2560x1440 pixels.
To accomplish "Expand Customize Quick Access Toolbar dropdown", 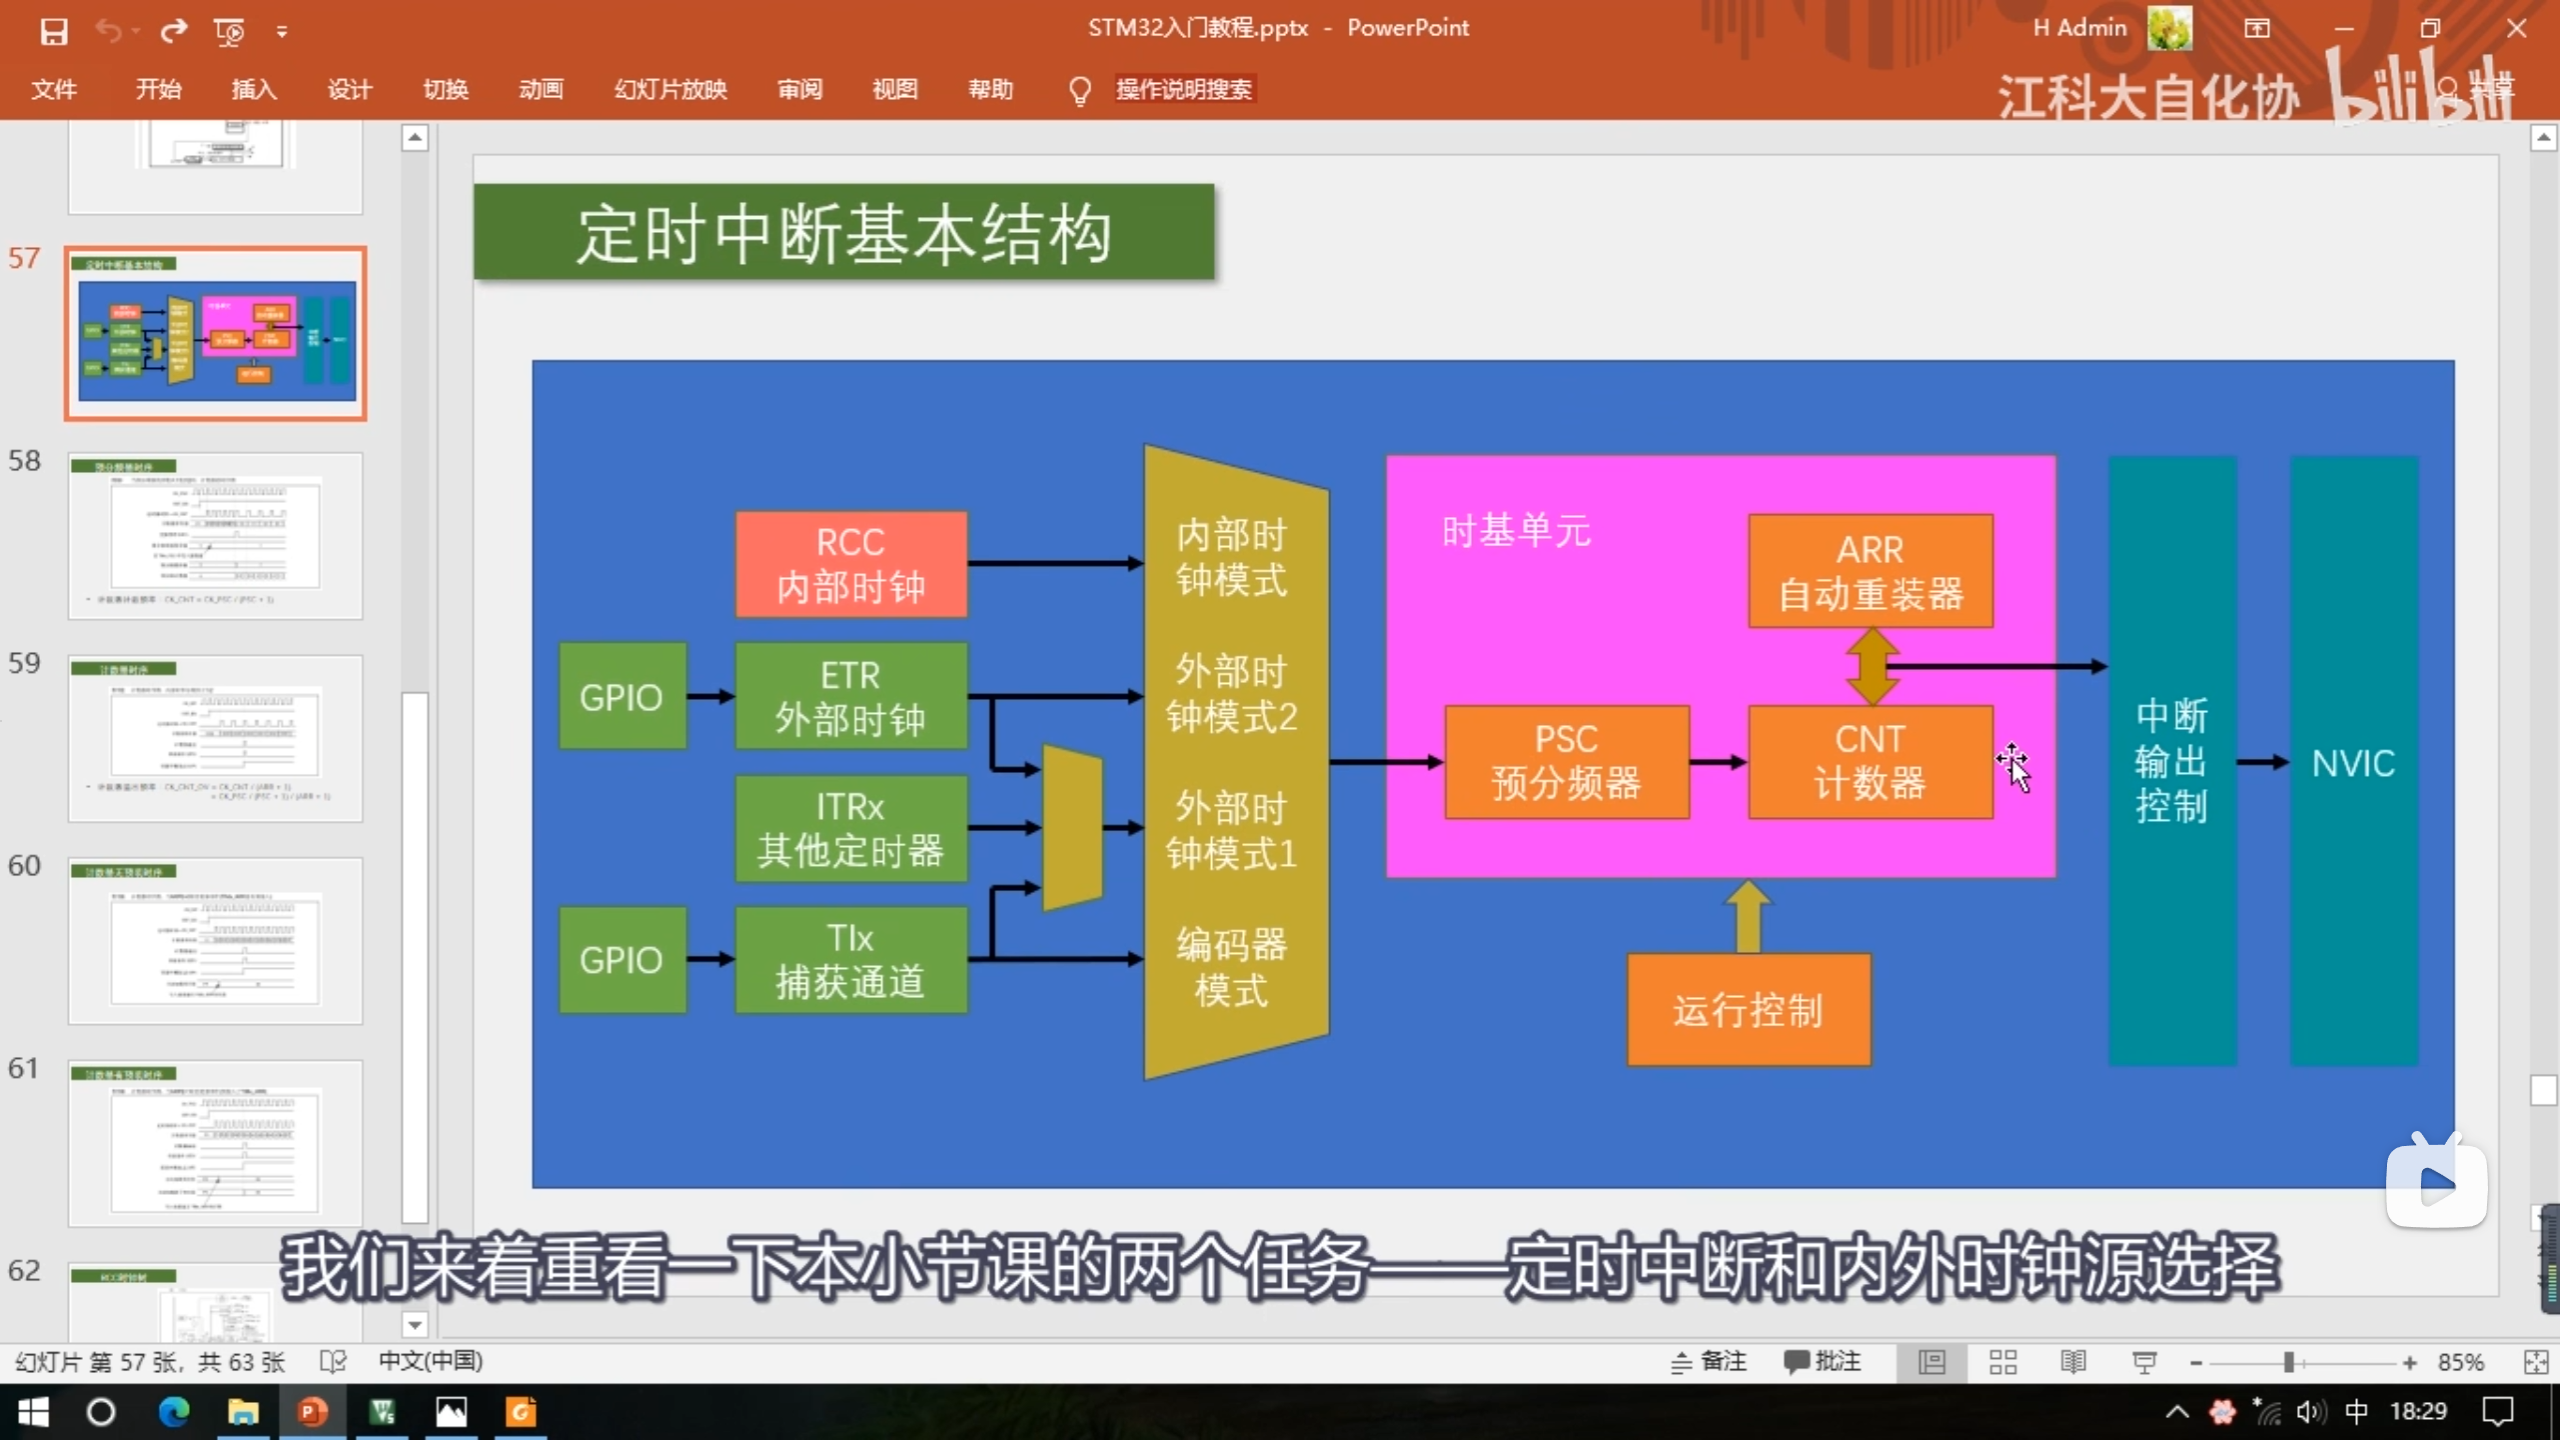I will [x=282, y=33].
